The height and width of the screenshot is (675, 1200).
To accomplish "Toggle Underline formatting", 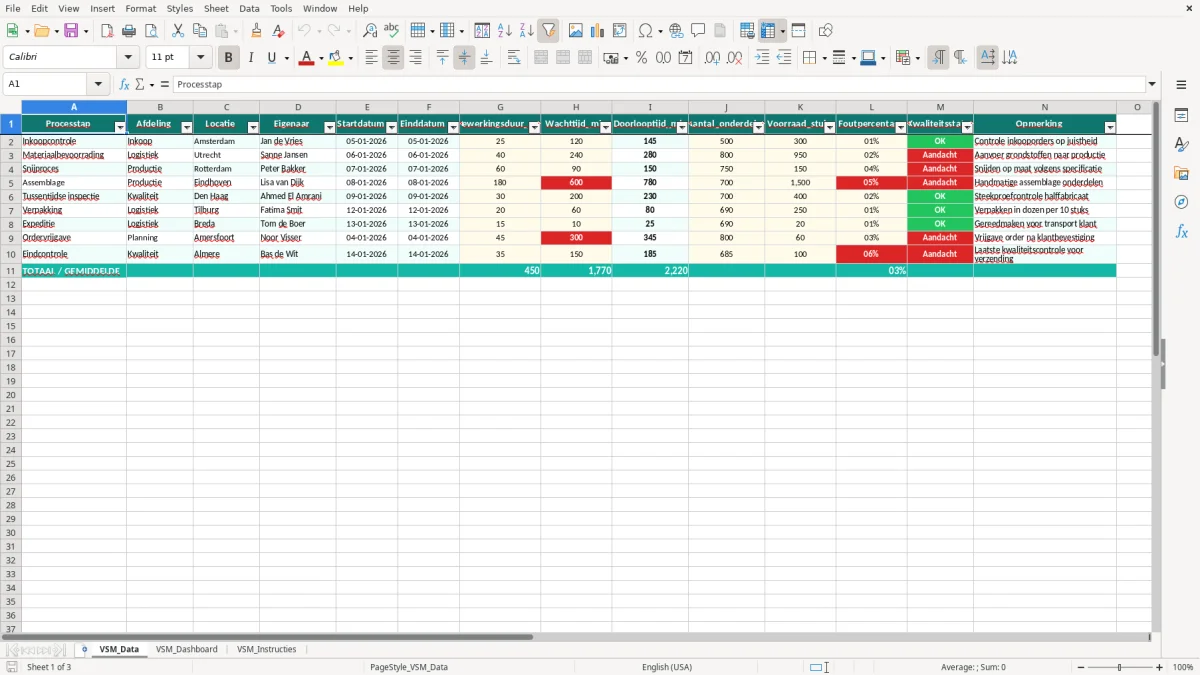I will [x=271, y=58].
